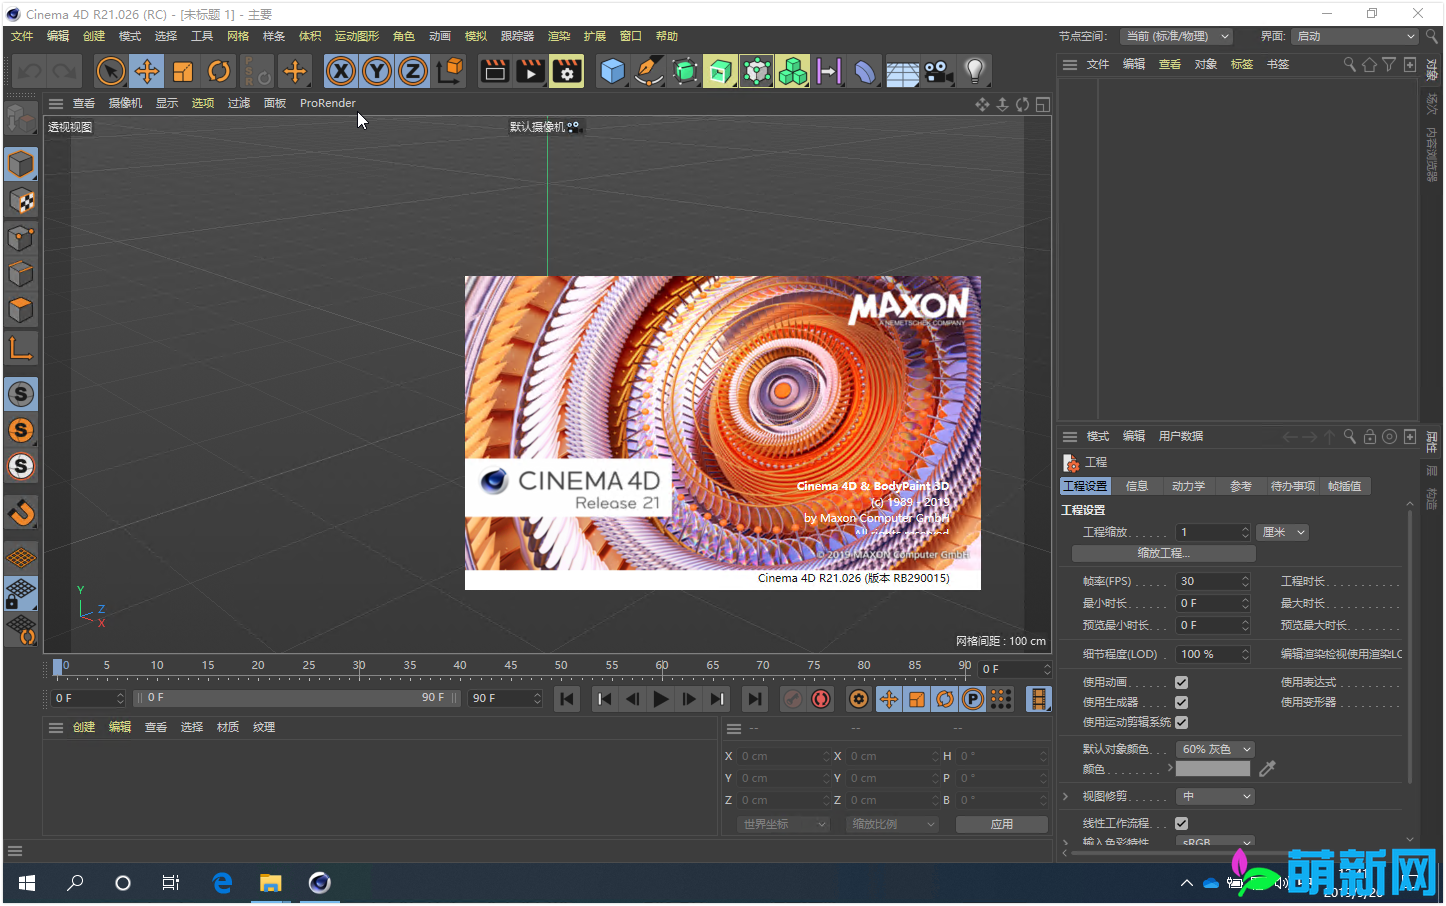Open default object color dropdown 60% gray
Viewport: 1446px width, 906px height.
click(x=1215, y=749)
